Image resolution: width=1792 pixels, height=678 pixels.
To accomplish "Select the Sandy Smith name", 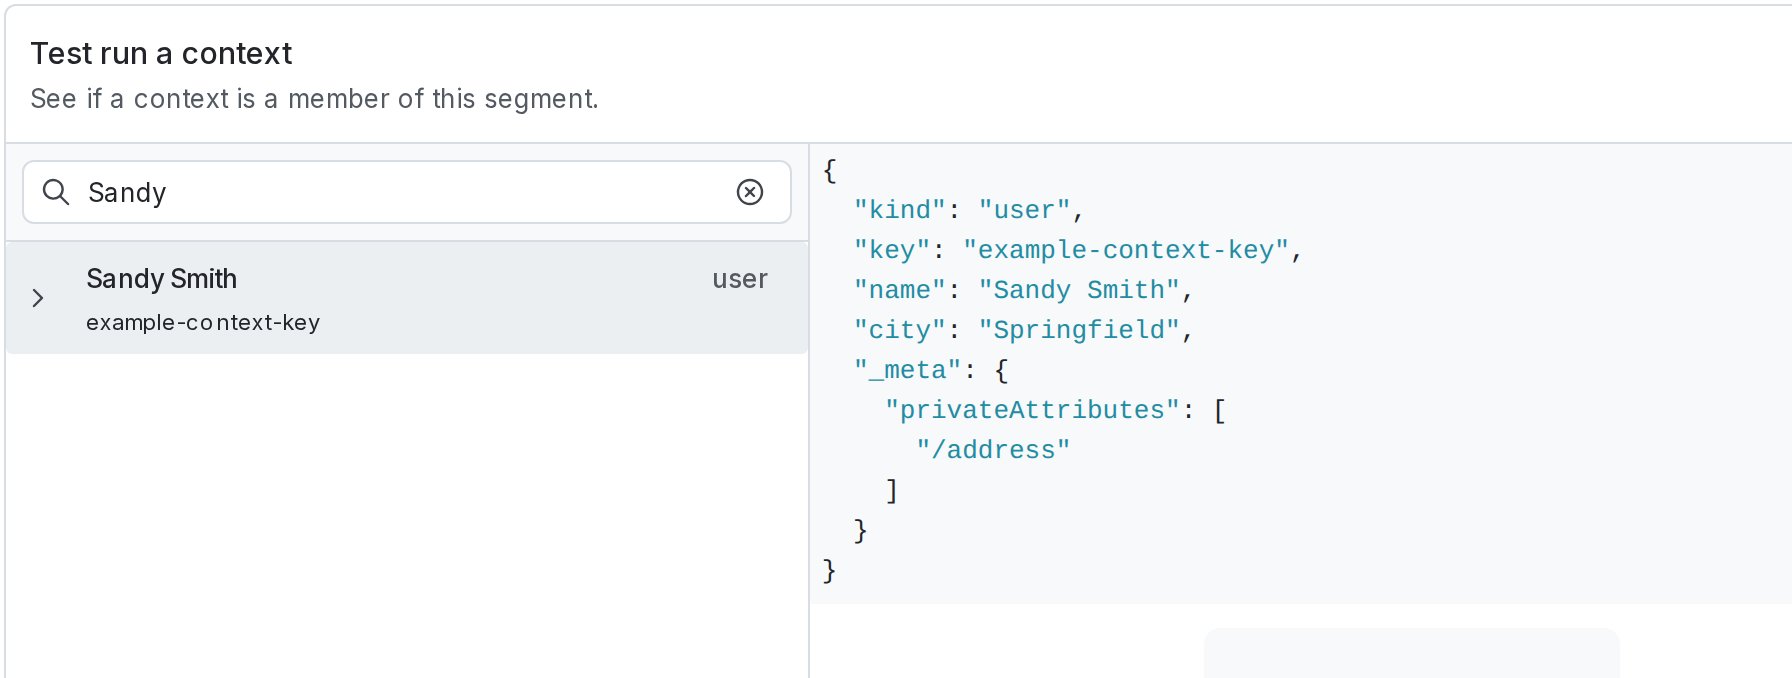I will click(x=161, y=279).
